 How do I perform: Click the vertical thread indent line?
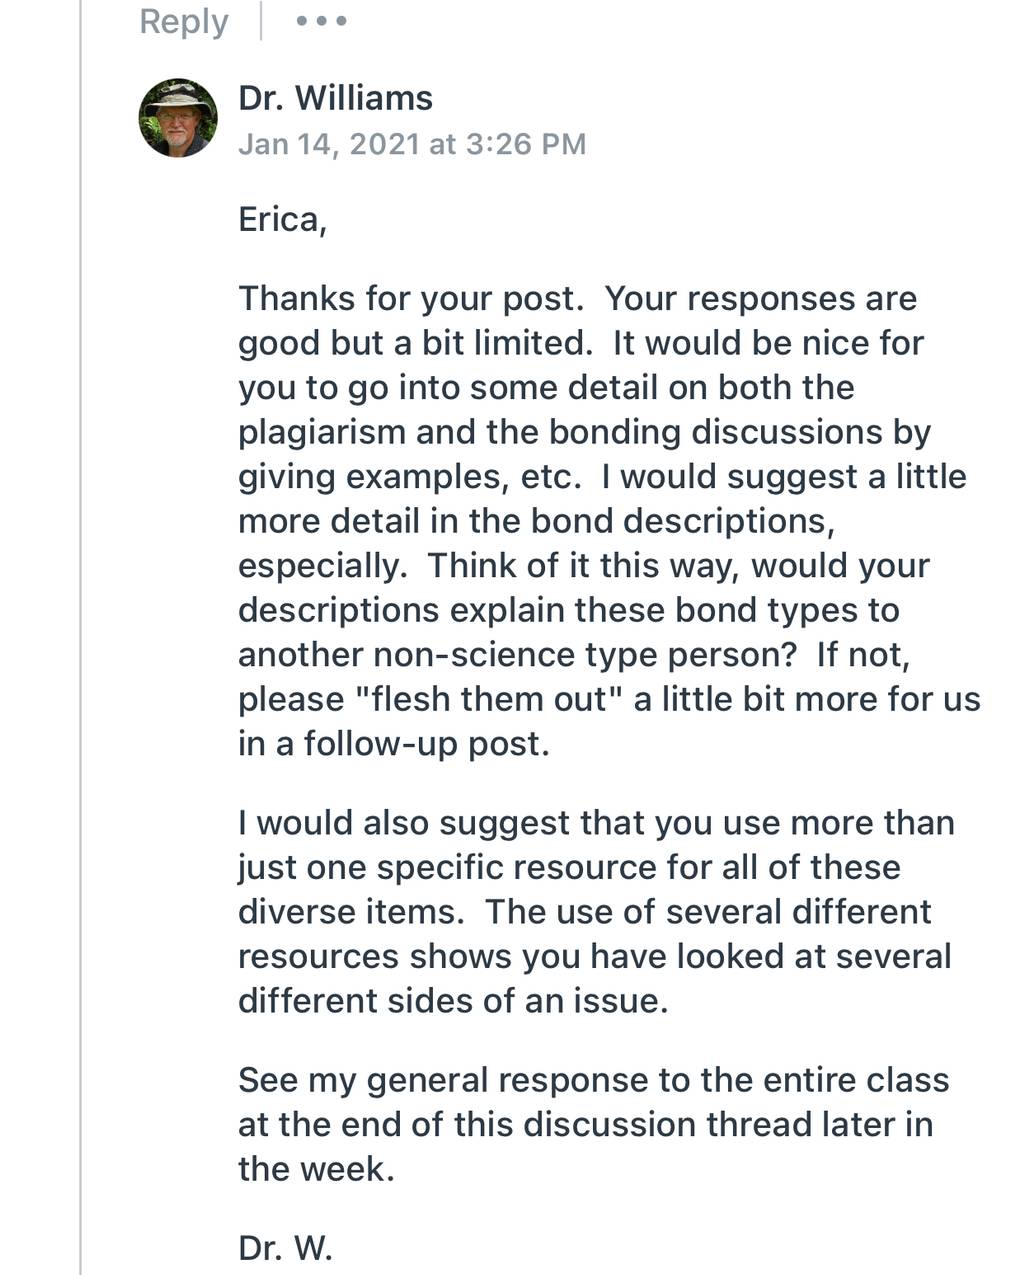tap(80, 637)
